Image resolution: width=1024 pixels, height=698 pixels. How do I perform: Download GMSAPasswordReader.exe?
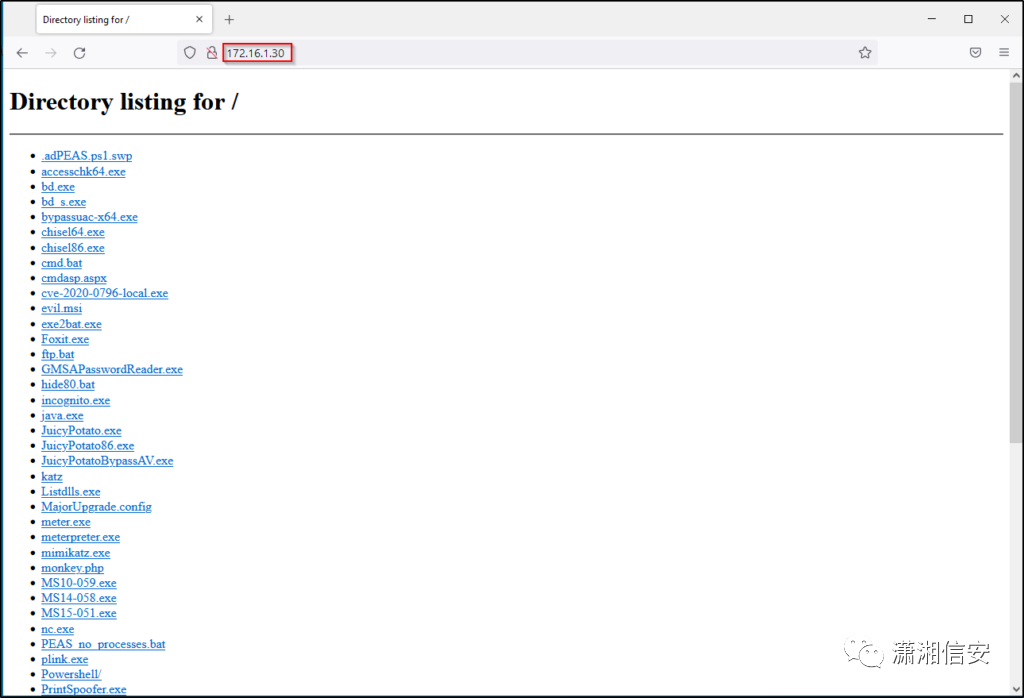coord(112,370)
